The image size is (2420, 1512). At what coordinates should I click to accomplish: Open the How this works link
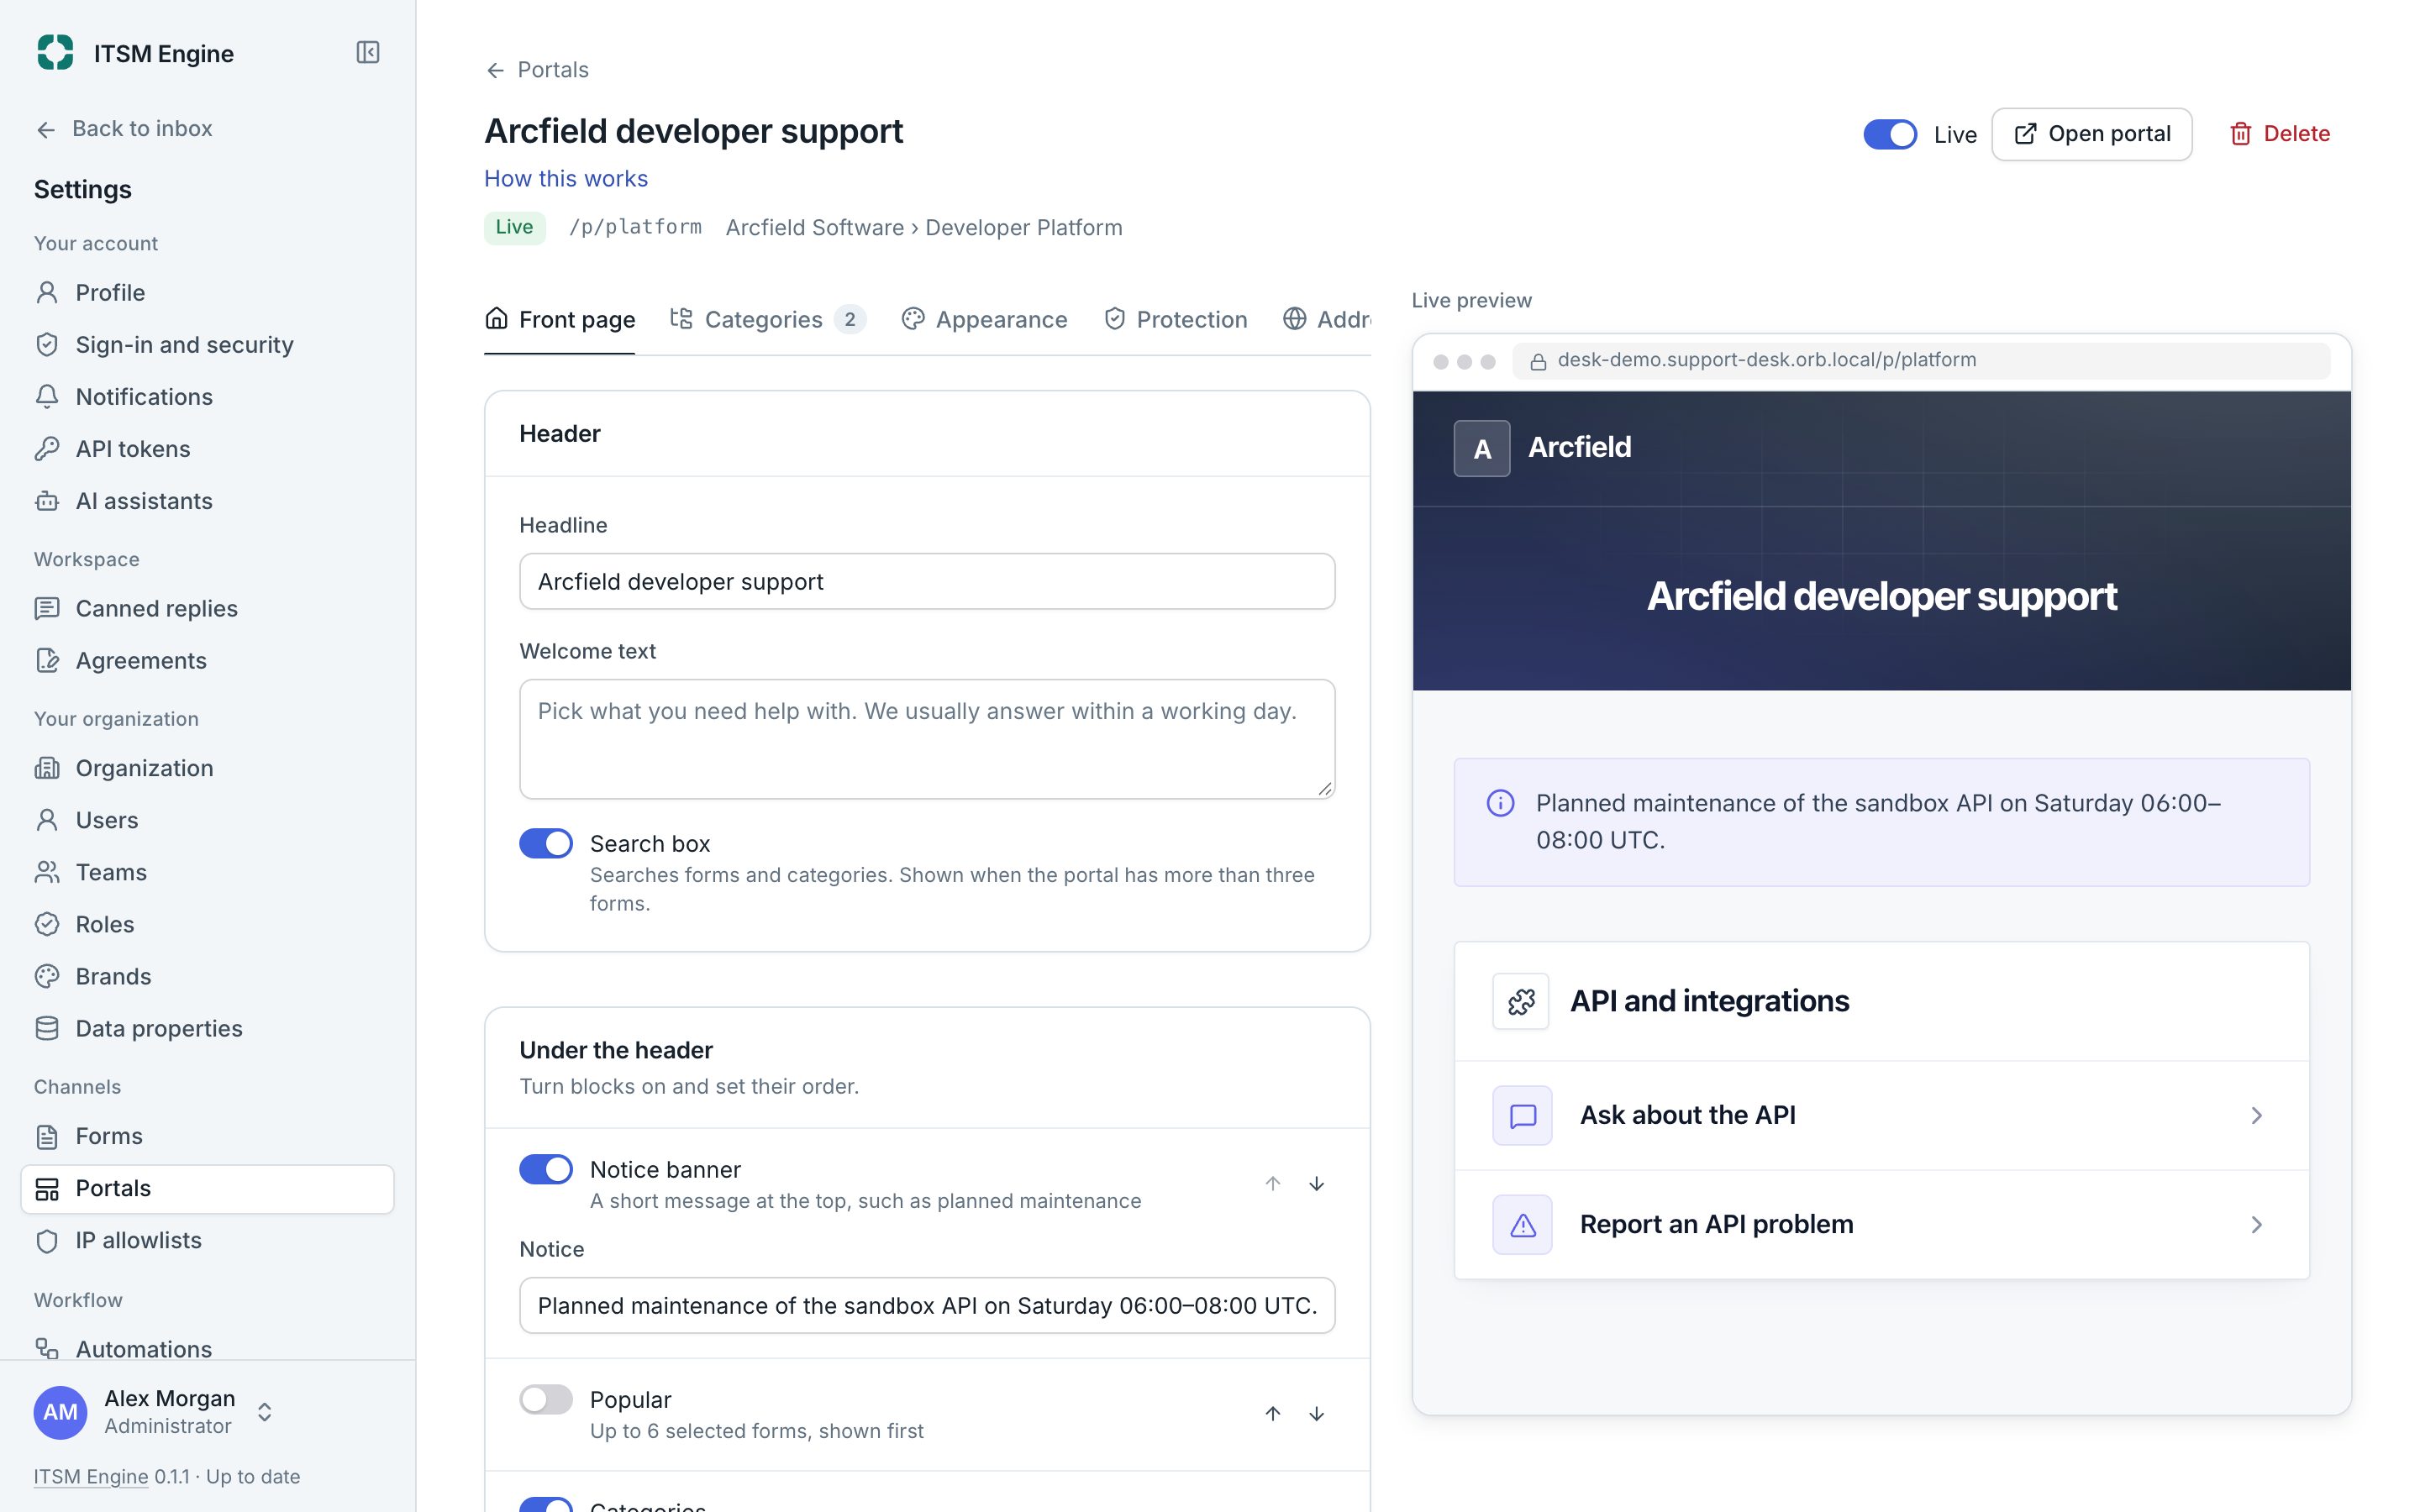click(566, 179)
